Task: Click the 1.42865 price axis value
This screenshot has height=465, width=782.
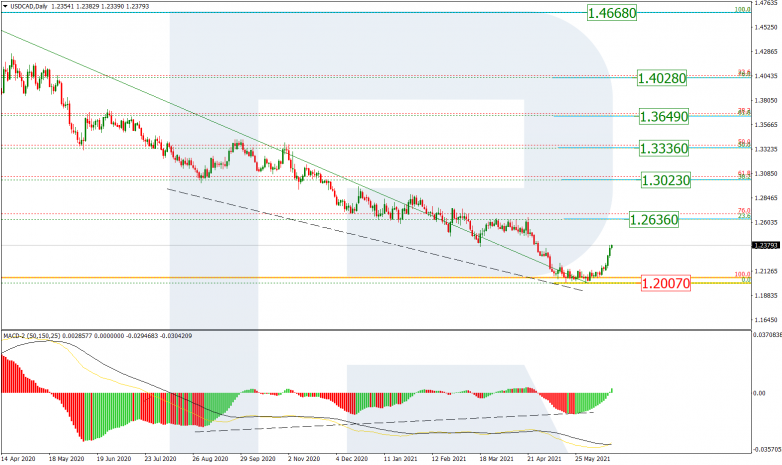Action: [766, 51]
